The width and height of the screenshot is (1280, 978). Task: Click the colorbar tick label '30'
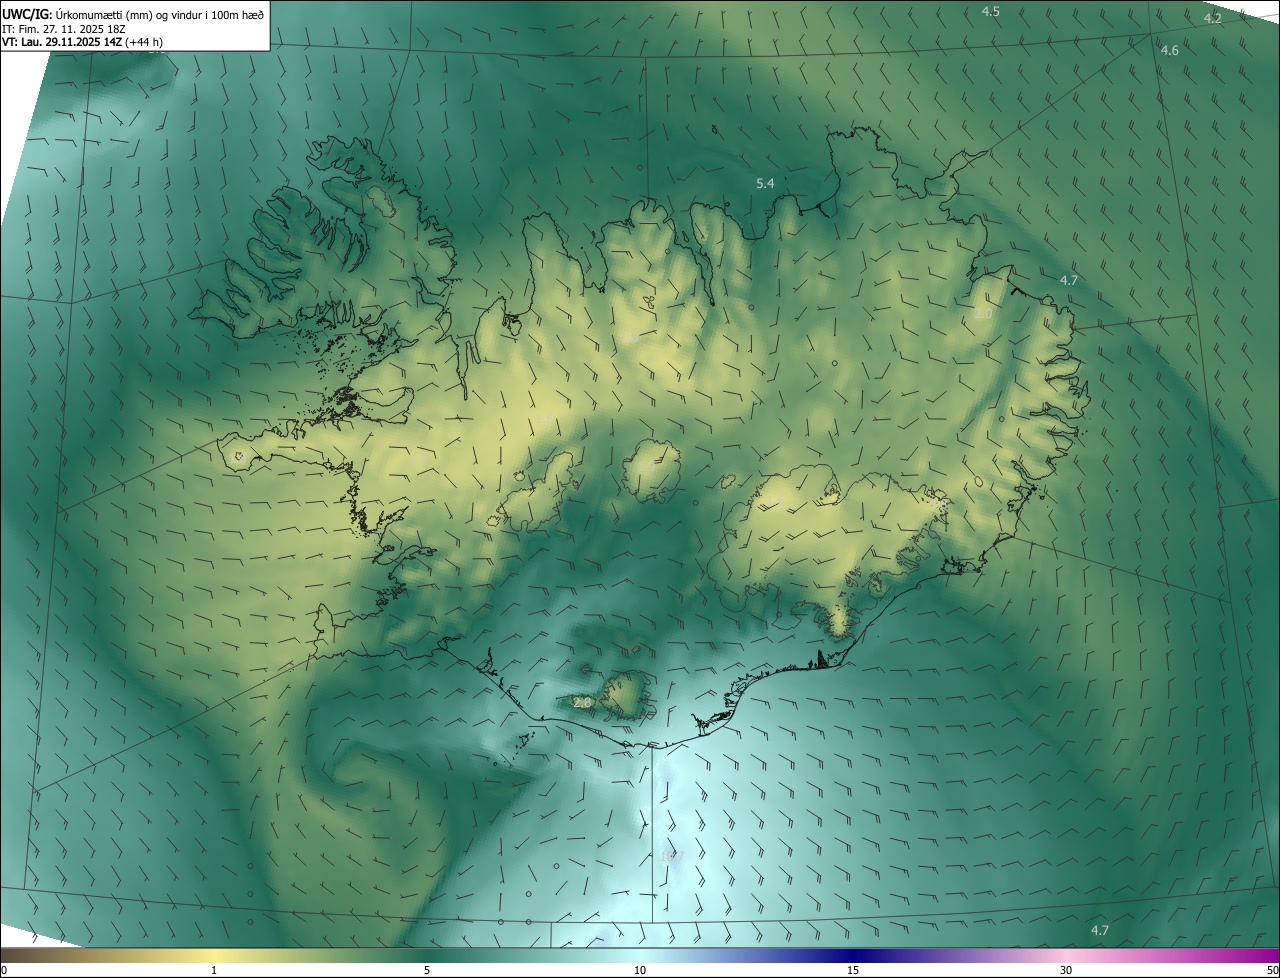click(x=1066, y=970)
